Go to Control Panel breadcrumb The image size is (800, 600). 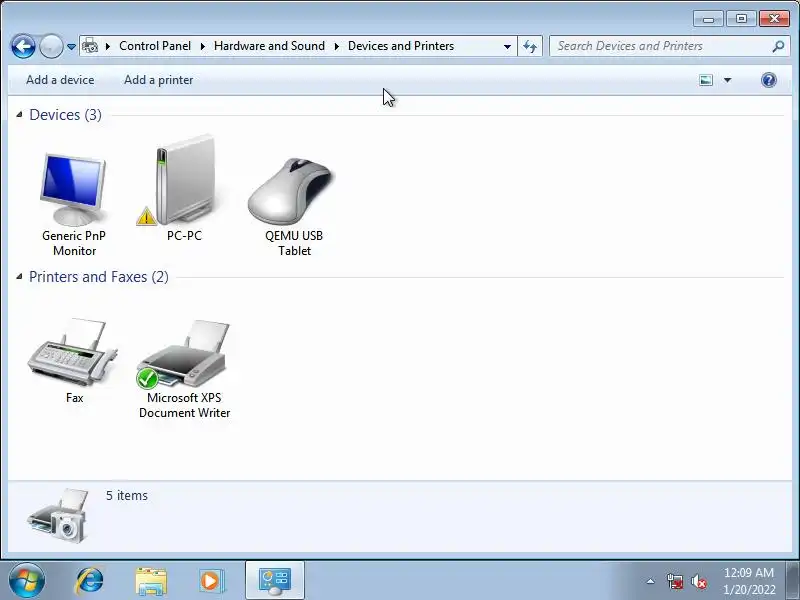pos(155,46)
